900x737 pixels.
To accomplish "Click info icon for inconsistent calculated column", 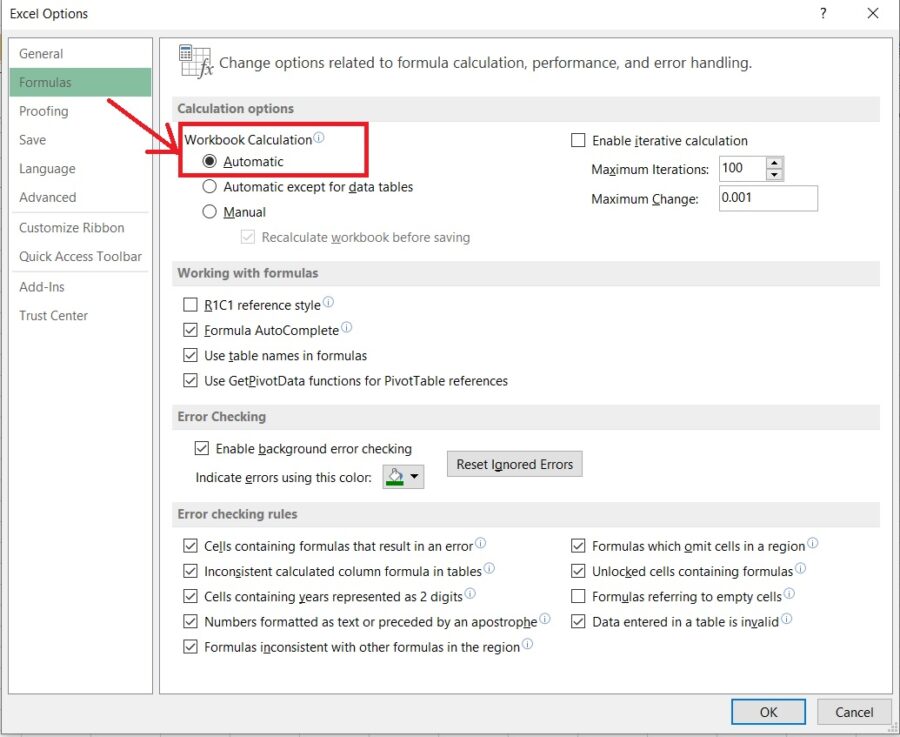I will tap(489, 568).
